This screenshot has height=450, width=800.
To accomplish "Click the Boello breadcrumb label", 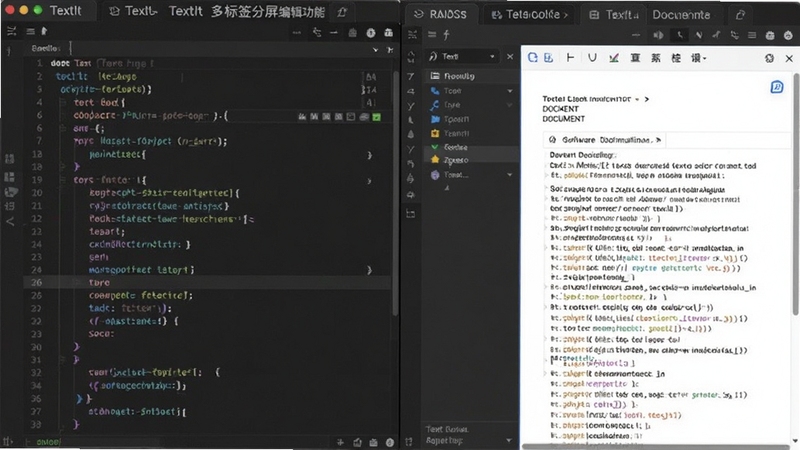I will click(46, 48).
